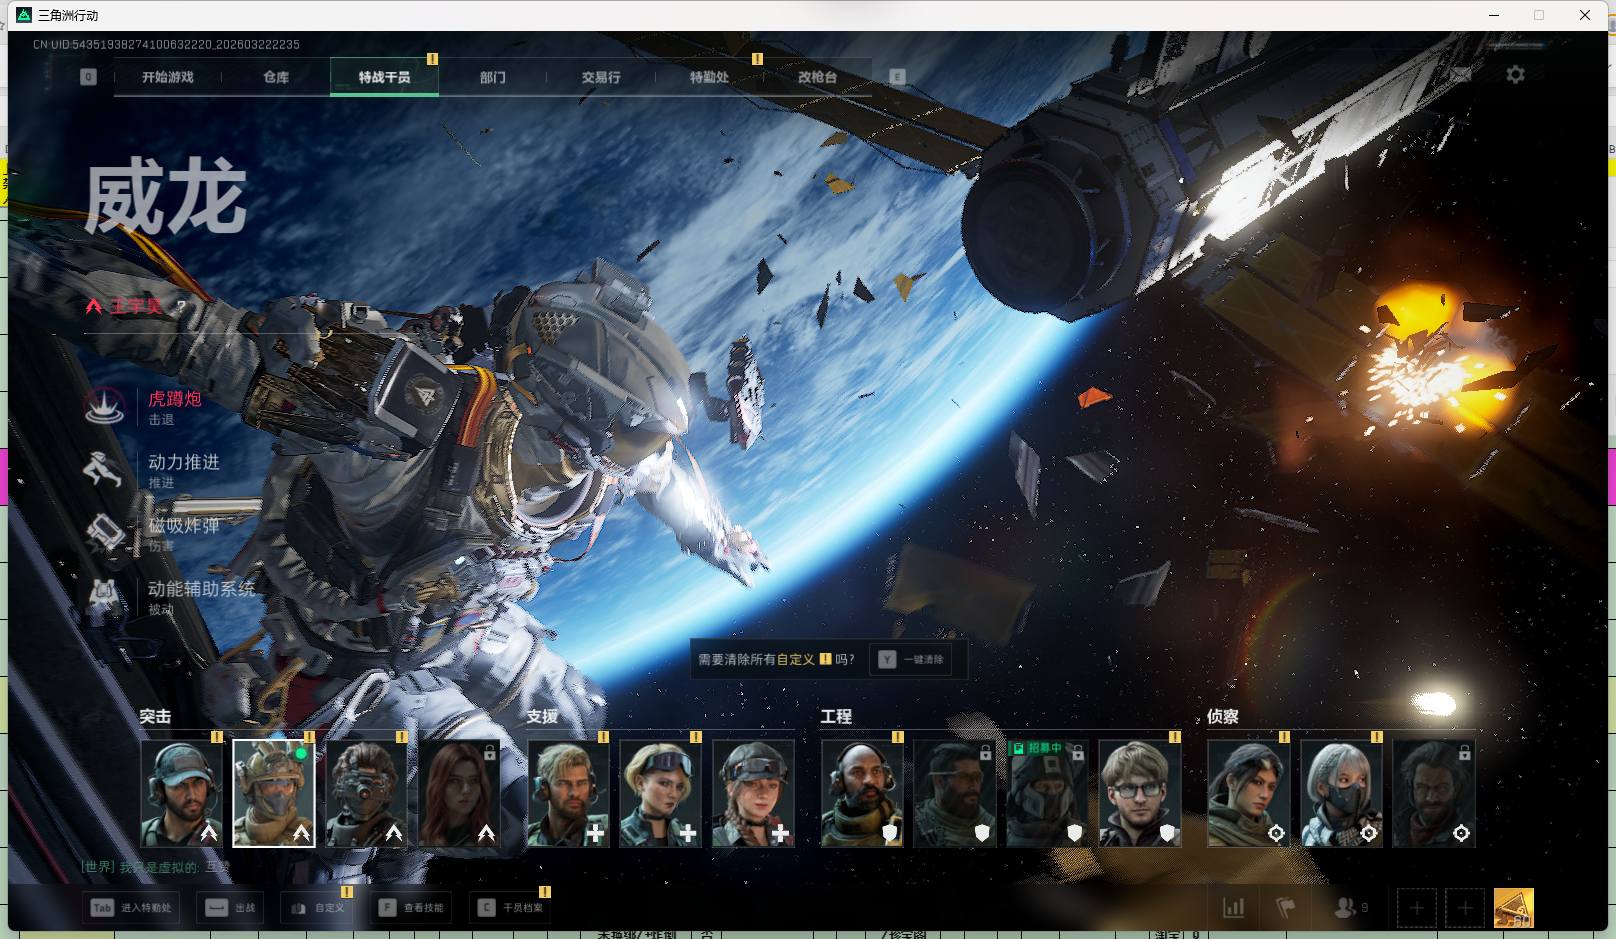1616x939 pixels.
Task: Select the glasses-wearing 工程 operator portrait
Action: [1139, 794]
